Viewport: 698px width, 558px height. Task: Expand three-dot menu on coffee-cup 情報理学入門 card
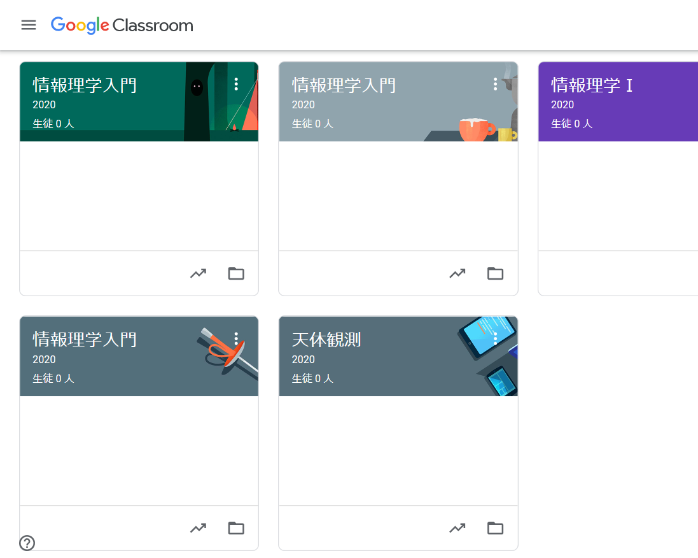pos(495,85)
